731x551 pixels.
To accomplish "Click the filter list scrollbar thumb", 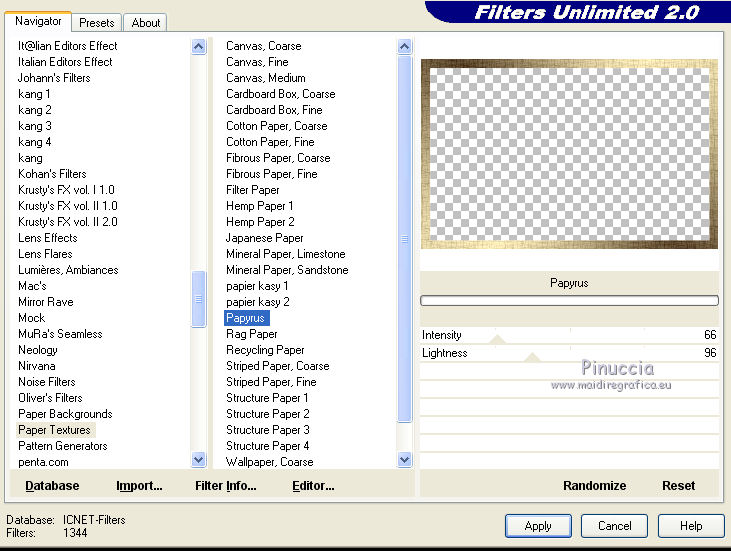I will pos(405,239).
